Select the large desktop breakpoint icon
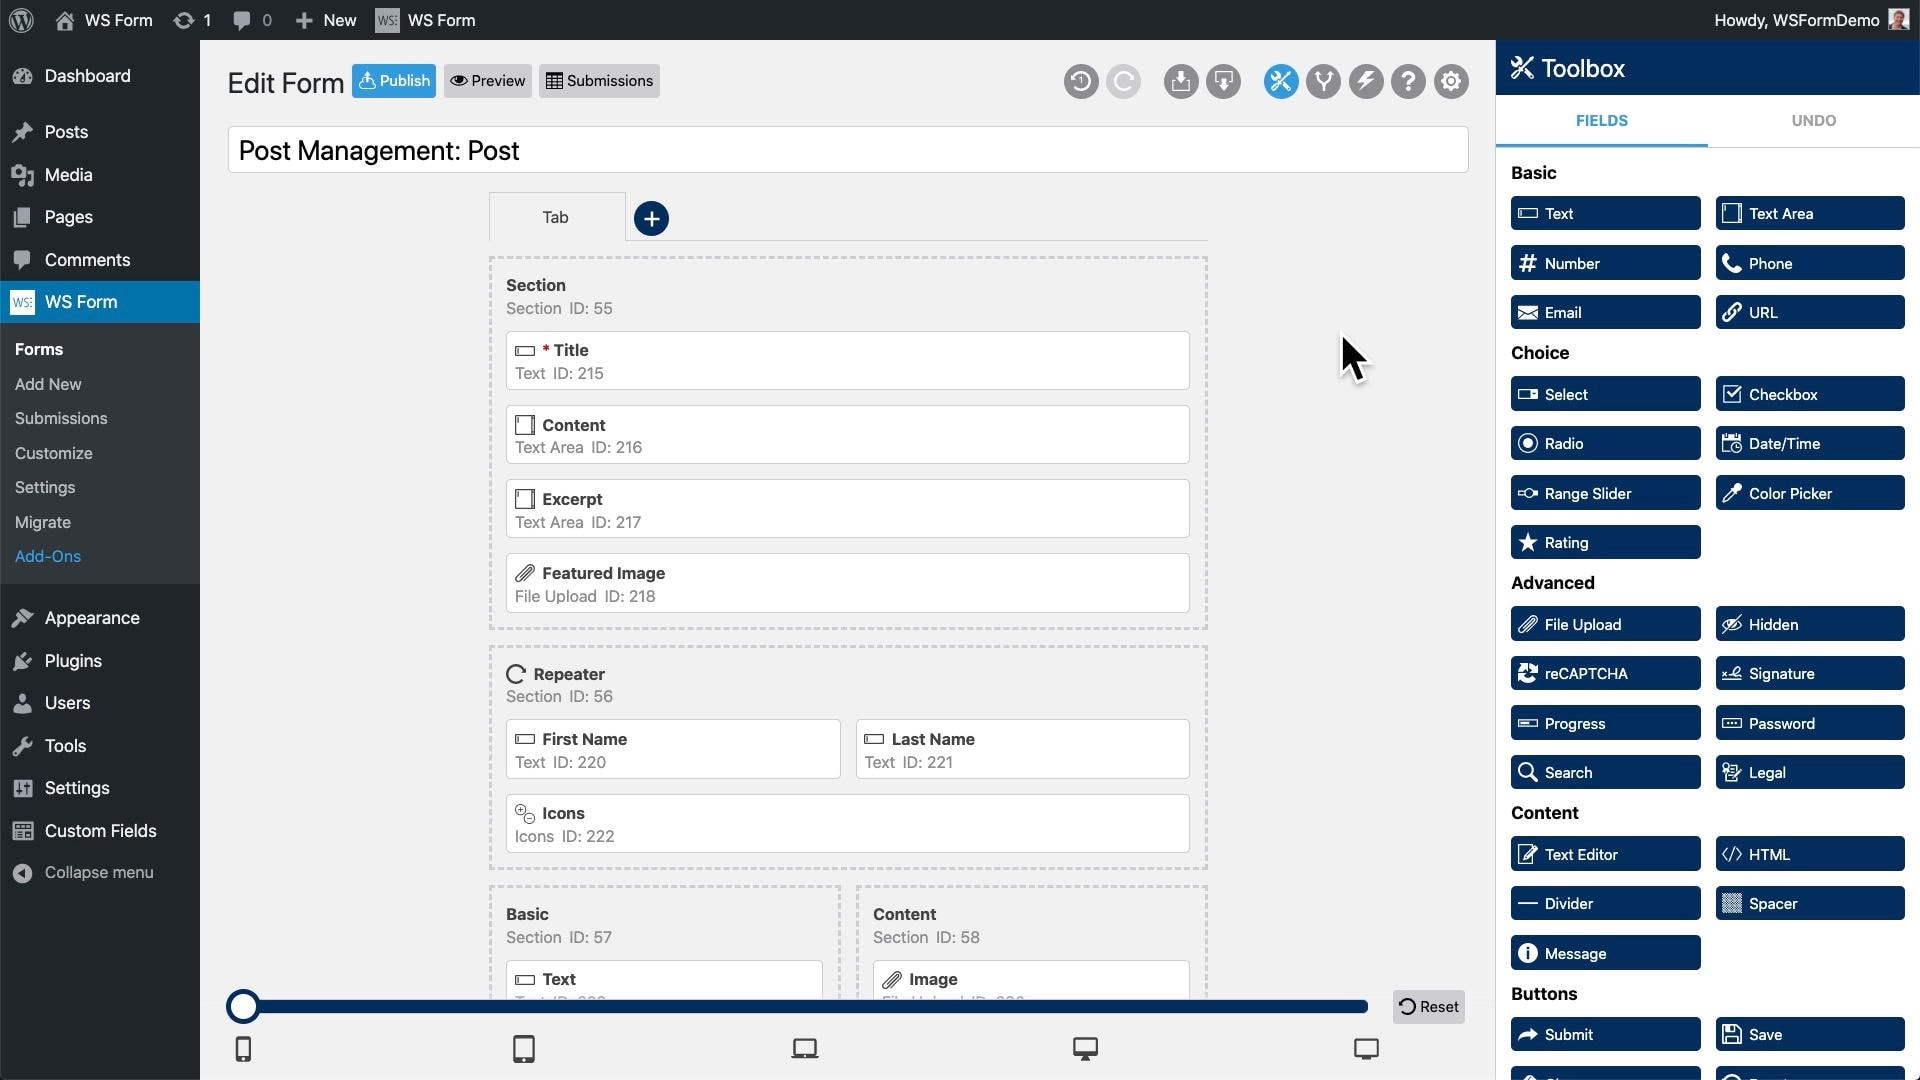This screenshot has width=1920, height=1080. [x=1366, y=1049]
